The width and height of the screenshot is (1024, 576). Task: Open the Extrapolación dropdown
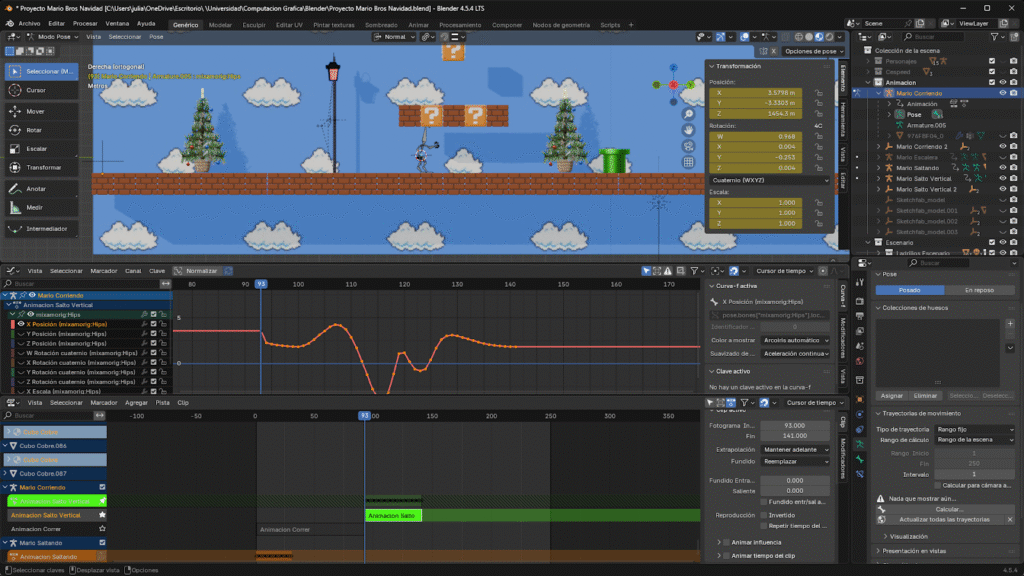coord(795,449)
